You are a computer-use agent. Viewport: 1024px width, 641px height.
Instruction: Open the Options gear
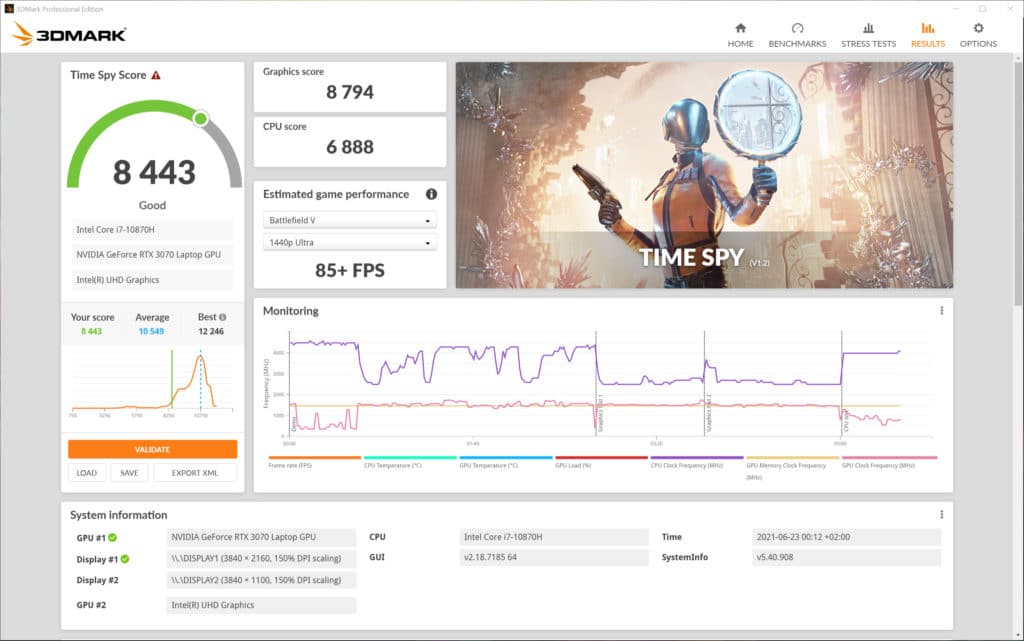click(x=978, y=35)
